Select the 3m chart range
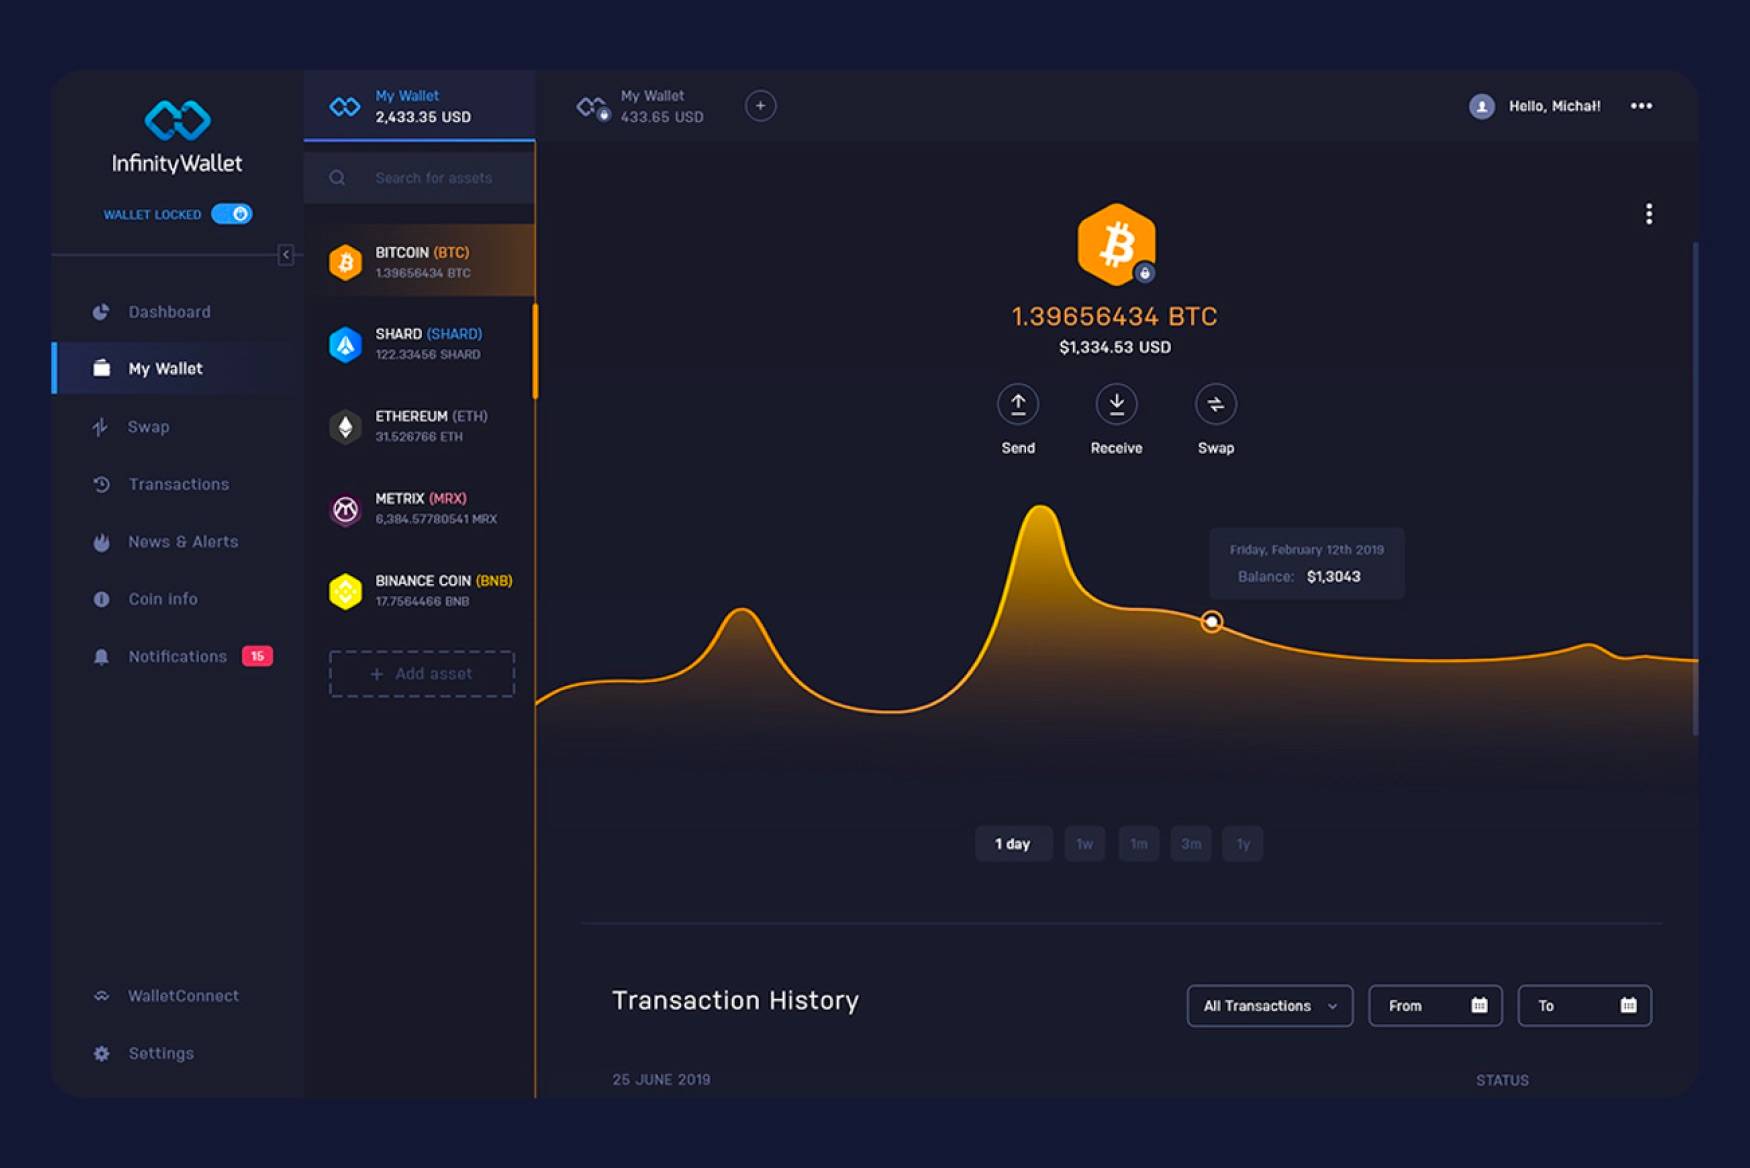The width and height of the screenshot is (1750, 1168). [1191, 844]
